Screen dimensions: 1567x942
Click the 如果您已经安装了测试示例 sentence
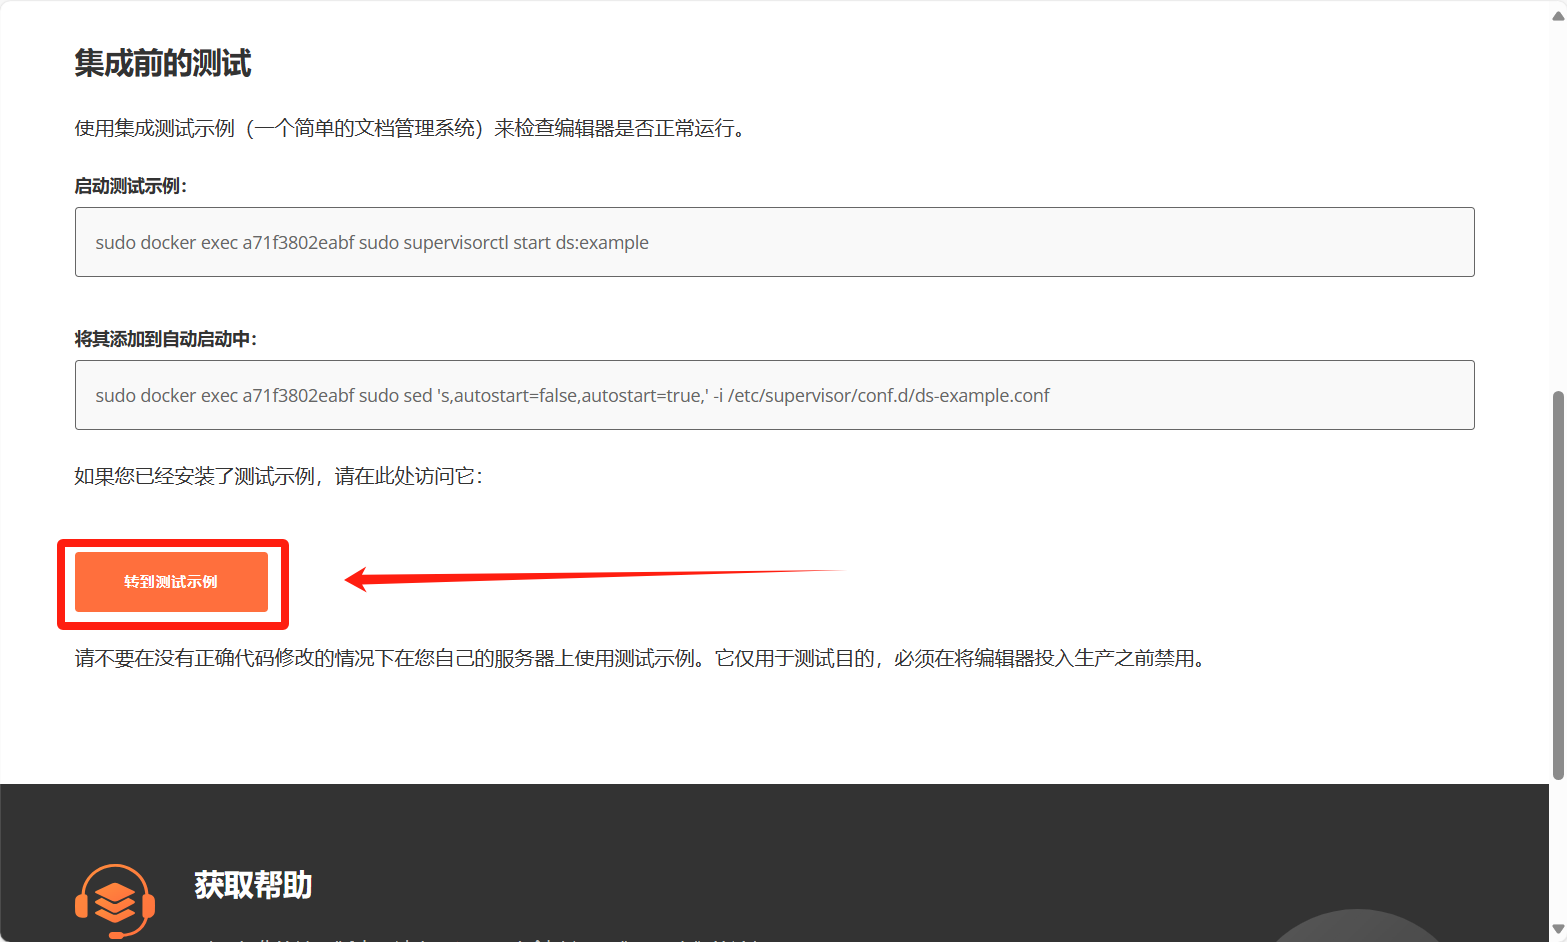[x=279, y=476]
